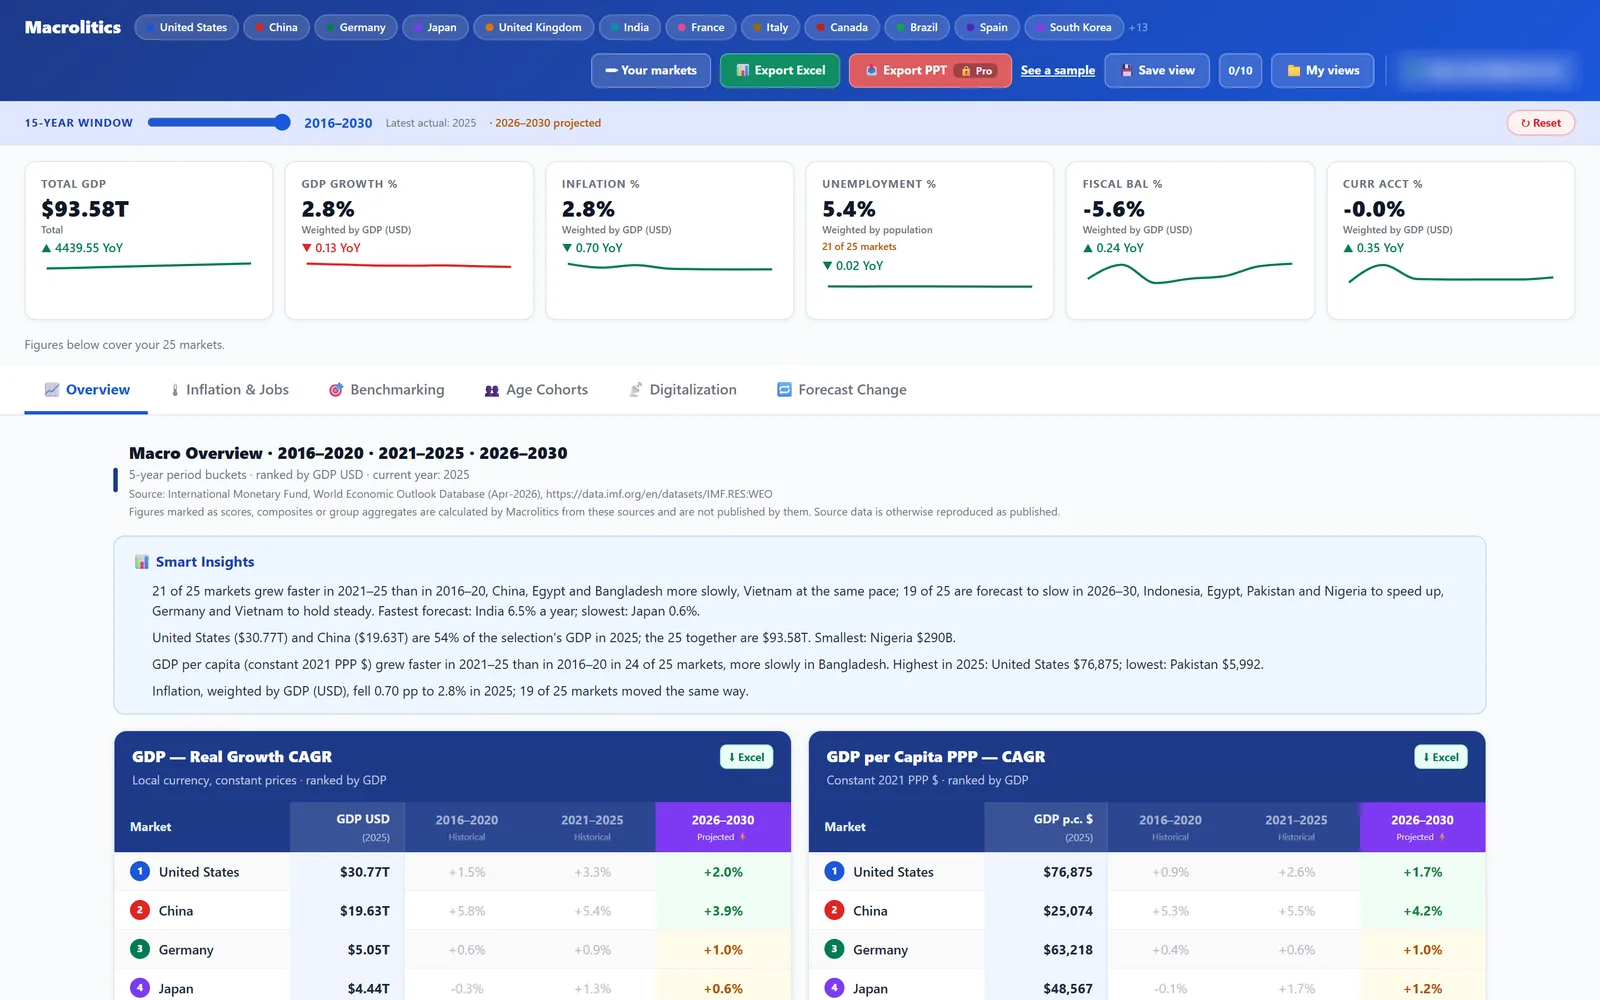Click the Japan market chip
Image resolution: width=1600 pixels, height=1000 pixels.
coord(435,27)
